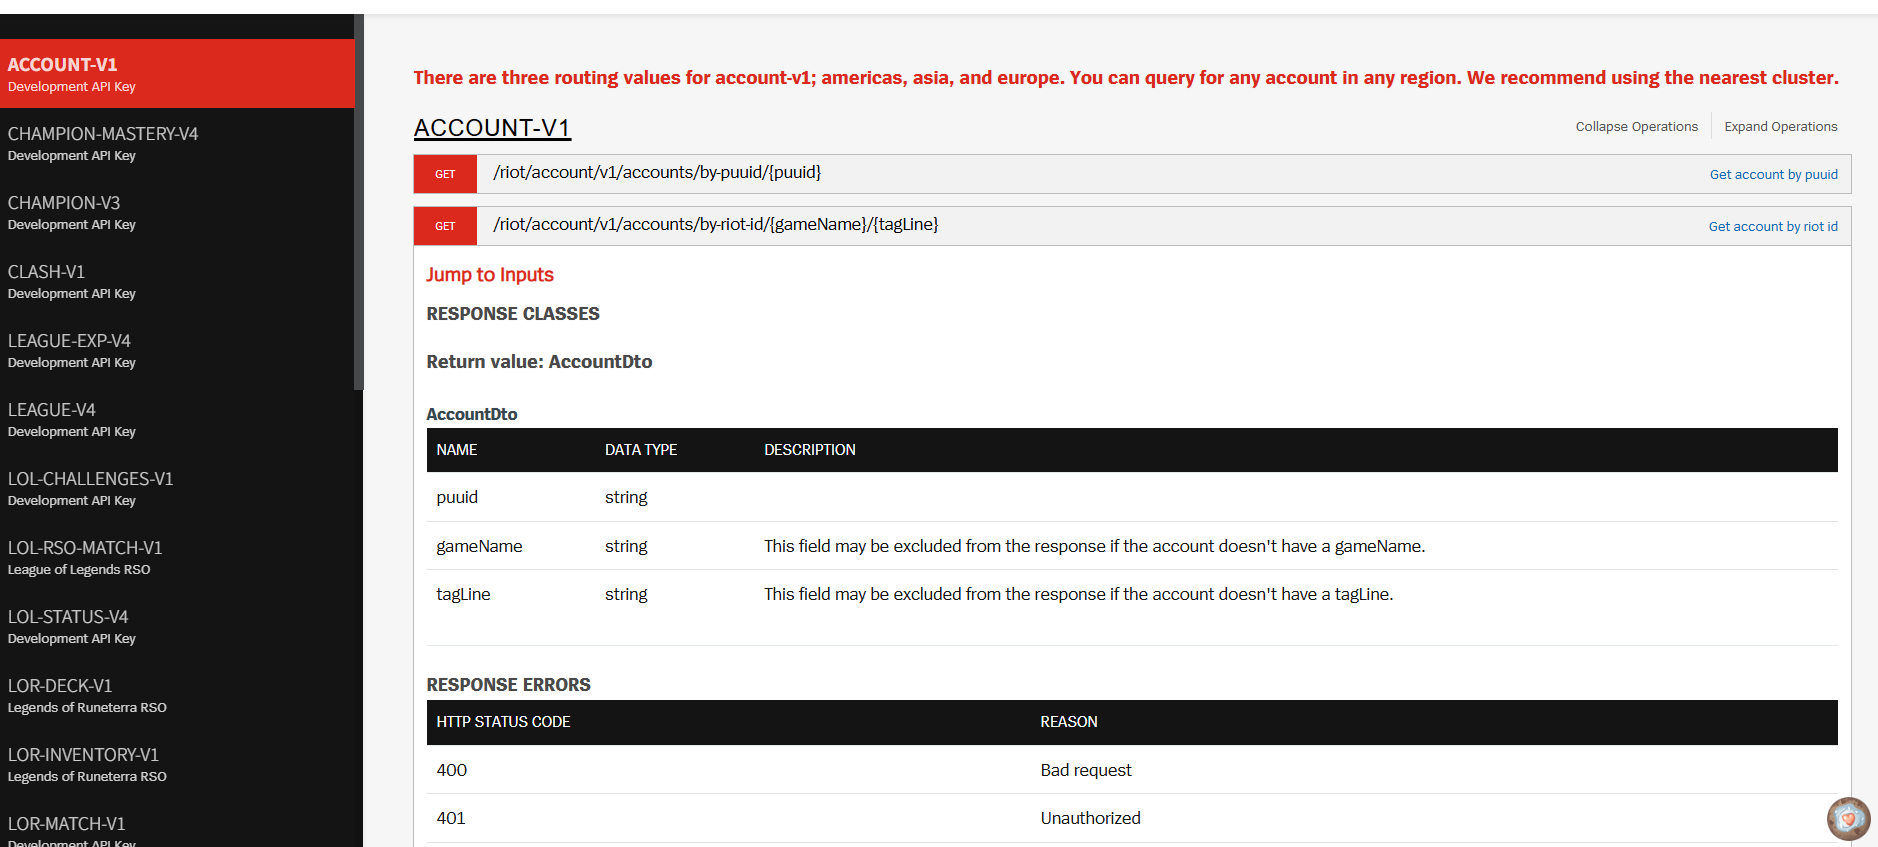Click gameName description text
Screen dimensions: 1878x847
[1094, 546]
